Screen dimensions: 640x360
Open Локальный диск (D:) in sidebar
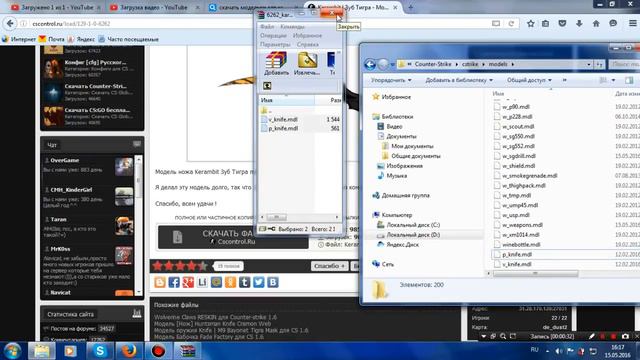click(x=408, y=235)
